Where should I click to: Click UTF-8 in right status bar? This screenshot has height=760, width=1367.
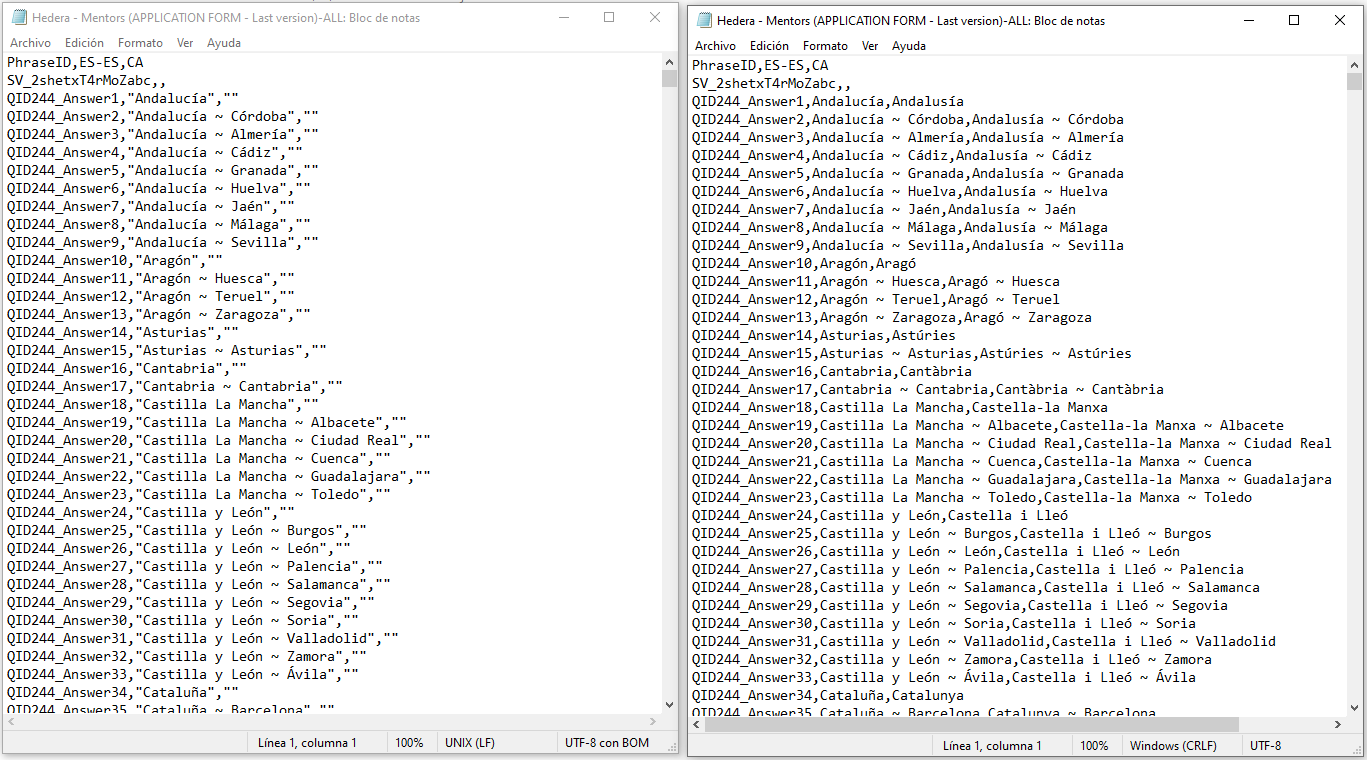(x=1265, y=746)
